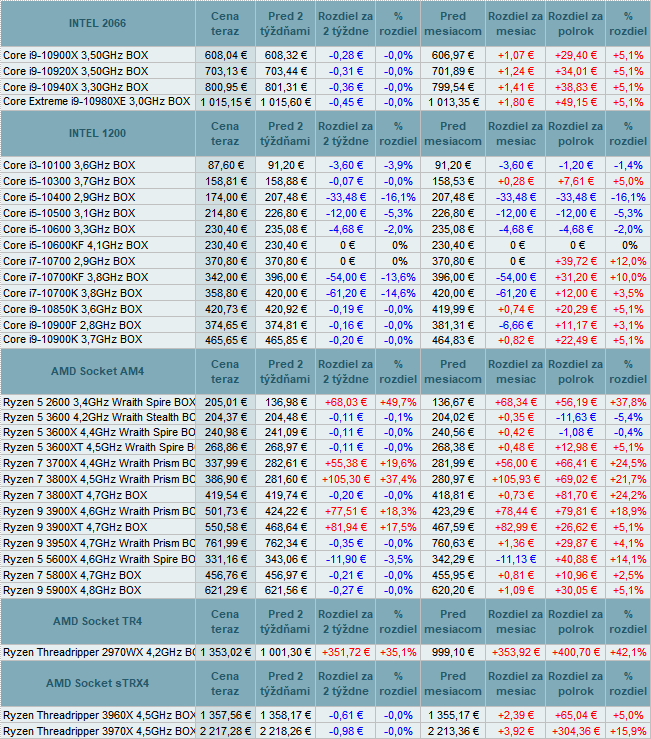This screenshot has height=739, width=651.
Task: Select Core i9-10900F 2,8GHz BOX name
Action: point(72,326)
